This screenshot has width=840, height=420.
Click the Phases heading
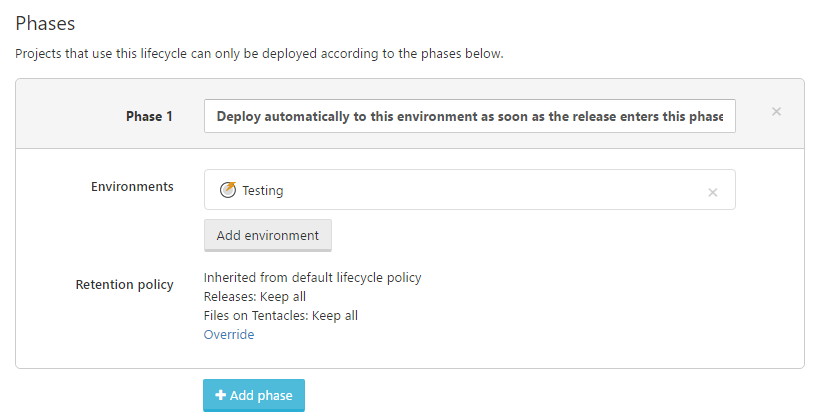coord(45,22)
